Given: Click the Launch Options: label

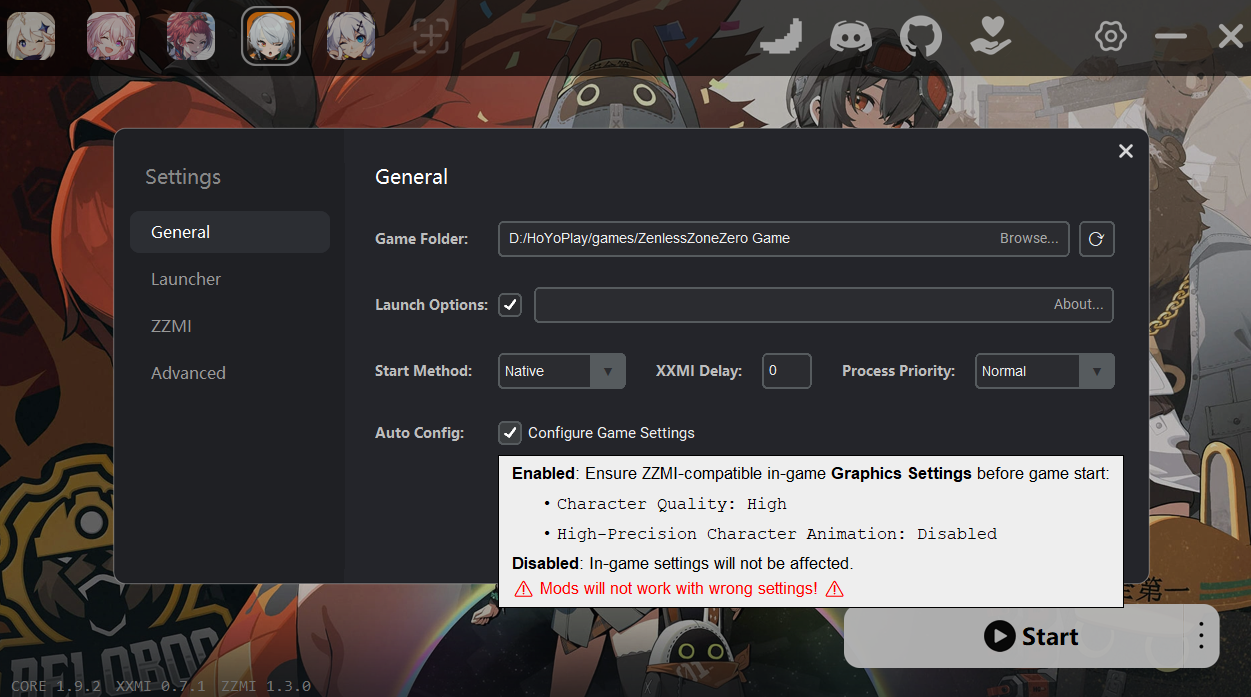Looking at the screenshot, I should [432, 305].
